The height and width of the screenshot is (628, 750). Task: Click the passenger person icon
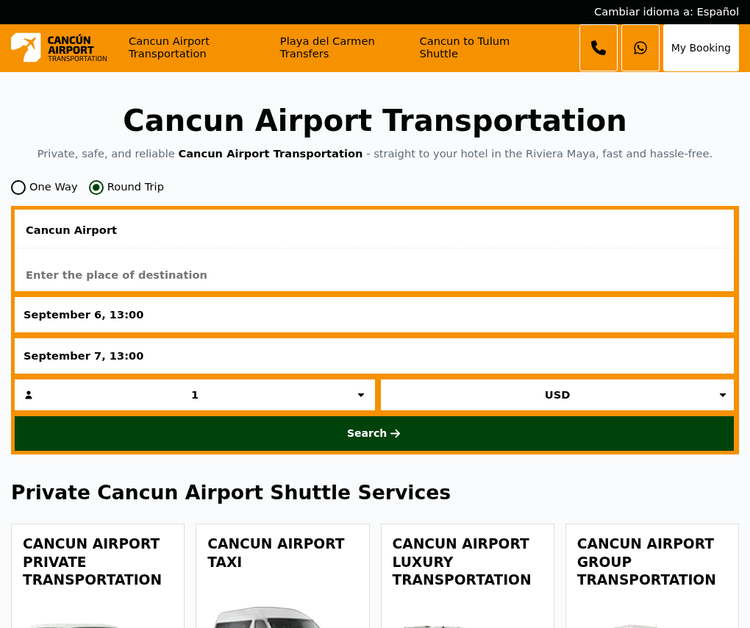(x=29, y=395)
